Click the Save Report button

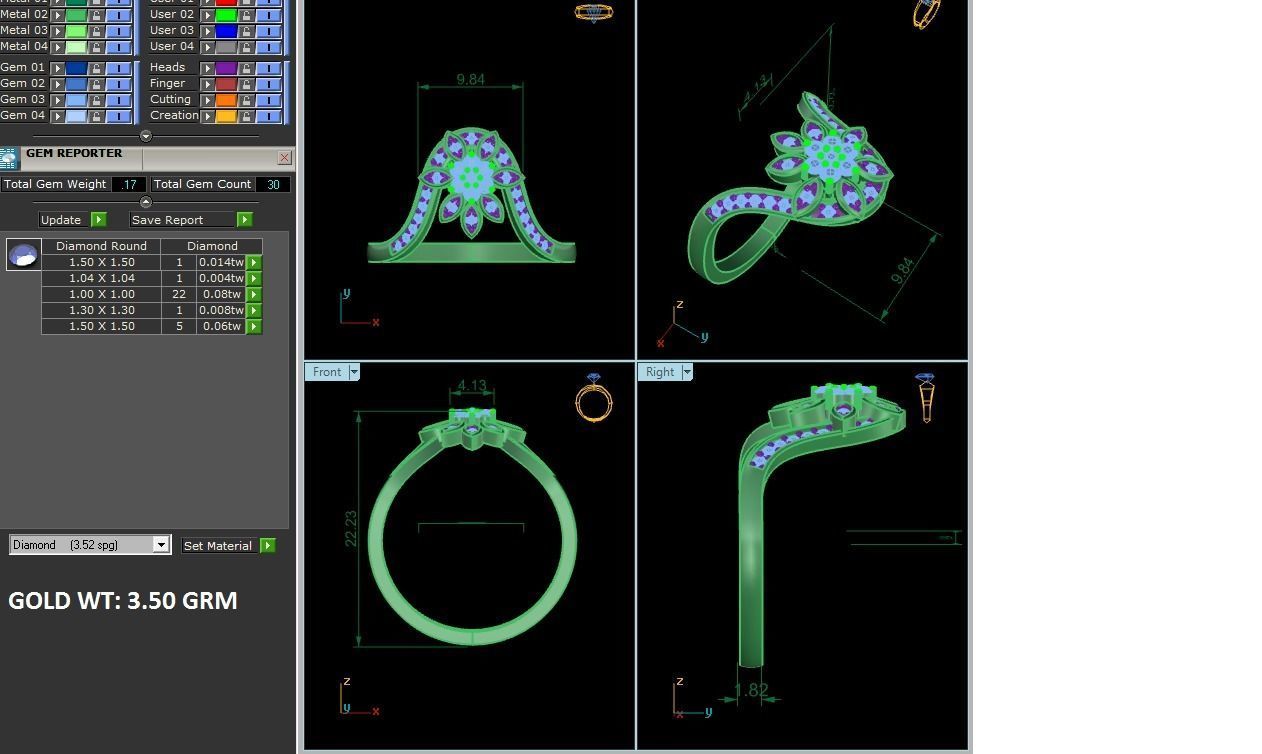click(183, 220)
